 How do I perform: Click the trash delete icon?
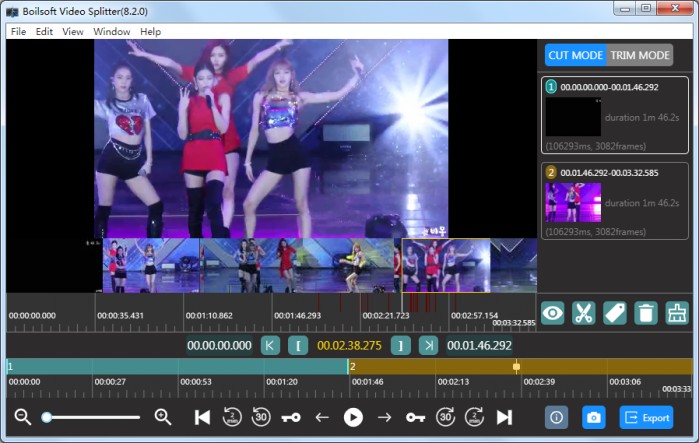point(646,313)
